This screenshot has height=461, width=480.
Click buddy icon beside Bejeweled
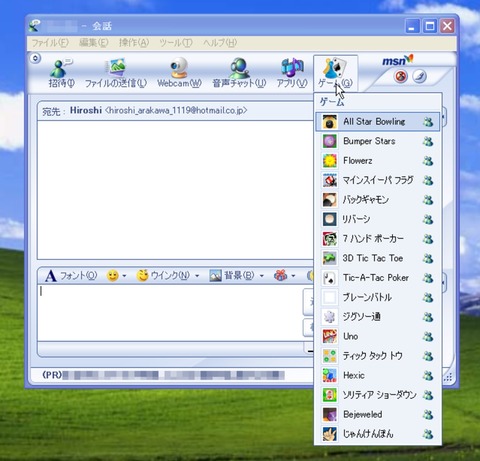[428, 414]
